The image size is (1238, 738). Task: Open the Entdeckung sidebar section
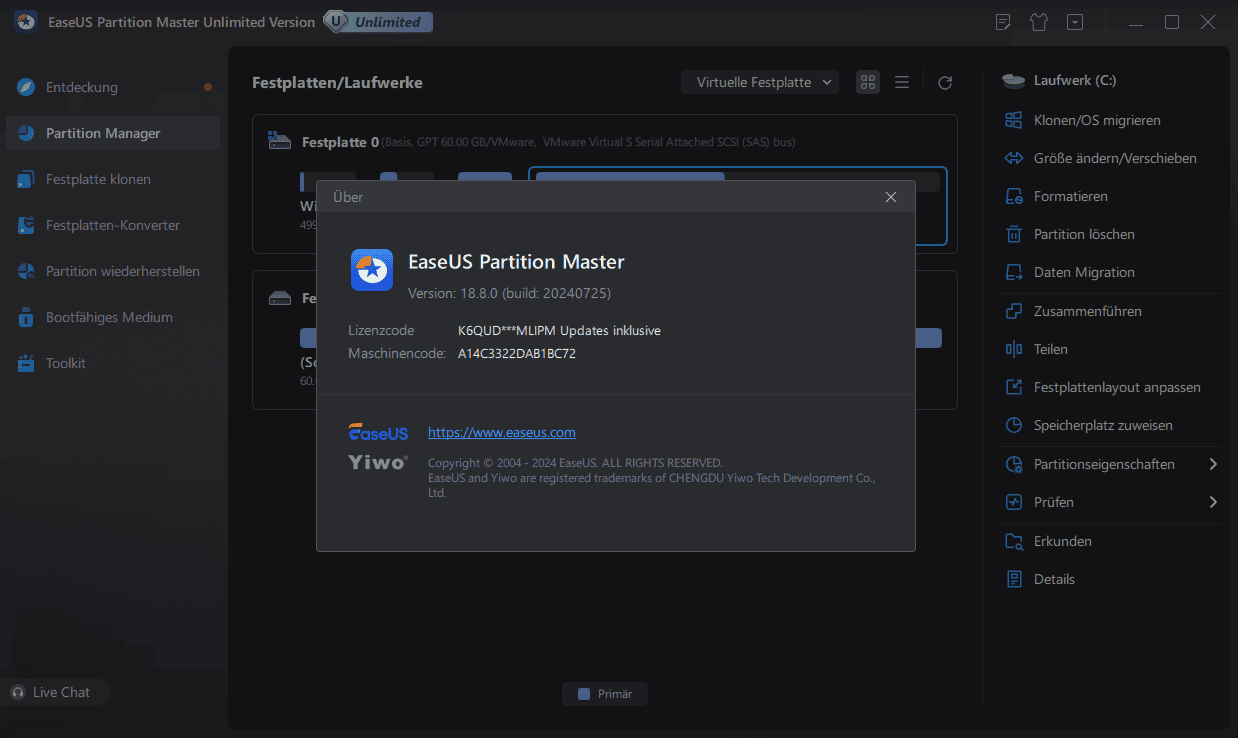(112, 87)
